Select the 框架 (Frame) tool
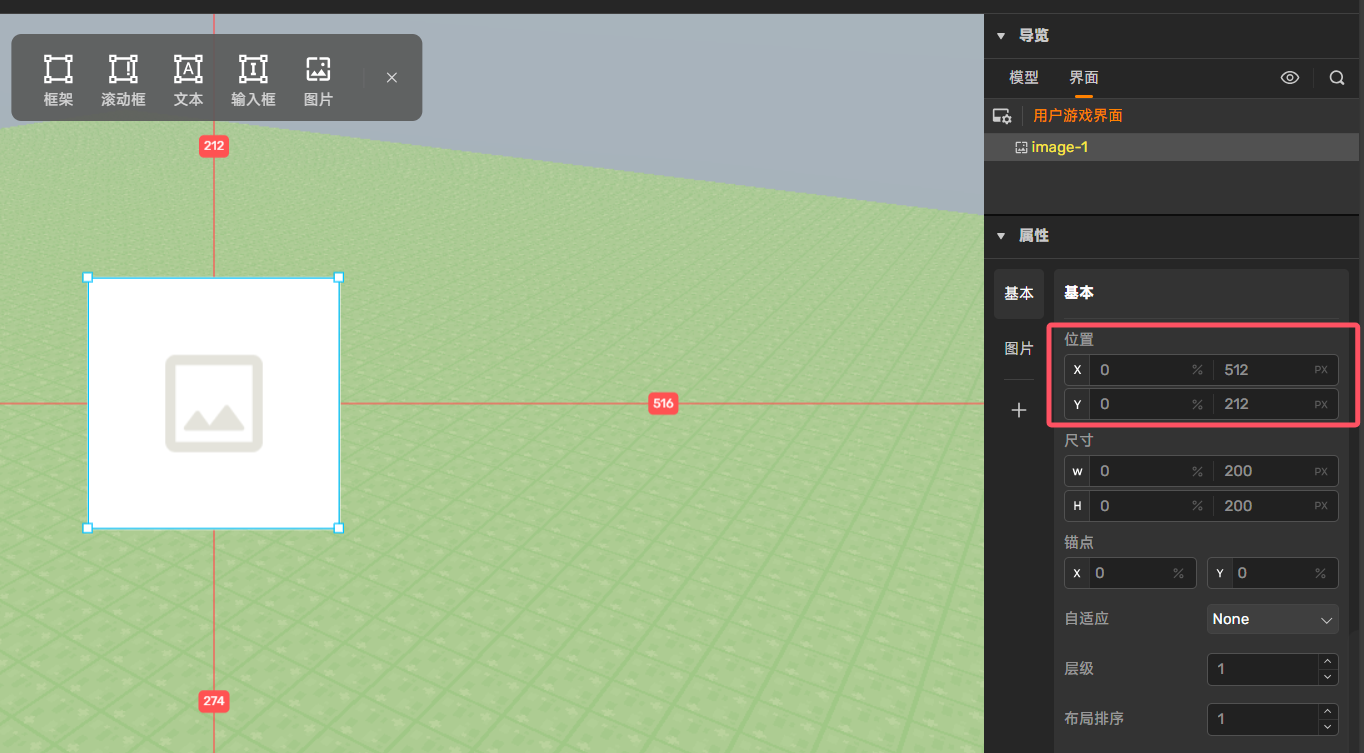The width and height of the screenshot is (1364, 753). [x=58, y=80]
